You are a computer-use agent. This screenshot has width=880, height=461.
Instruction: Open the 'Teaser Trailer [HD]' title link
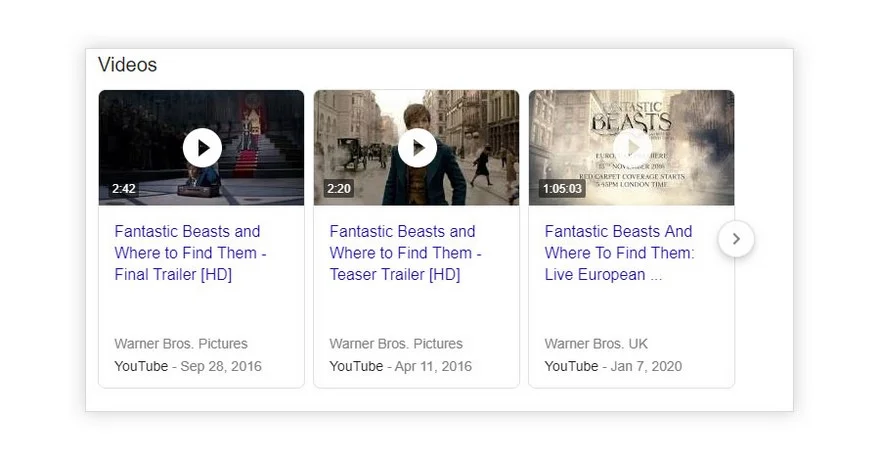click(405, 253)
